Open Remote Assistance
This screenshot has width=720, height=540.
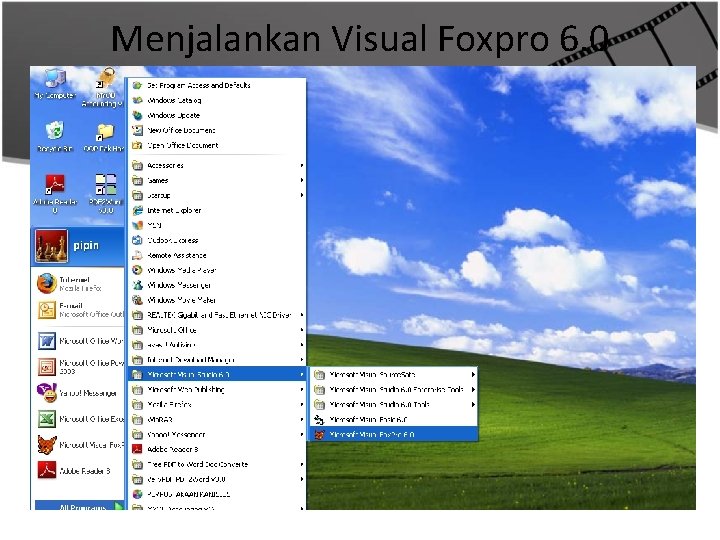(216, 255)
